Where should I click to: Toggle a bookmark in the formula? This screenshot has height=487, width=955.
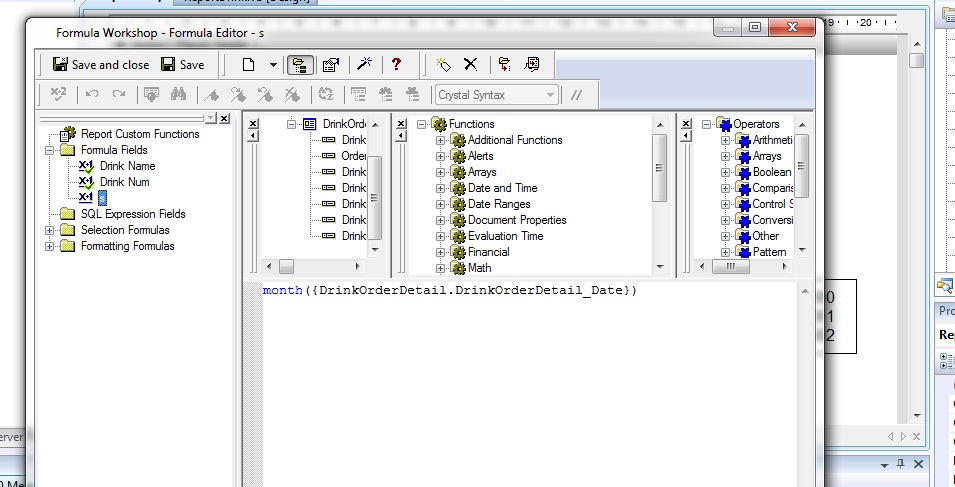point(211,95)
